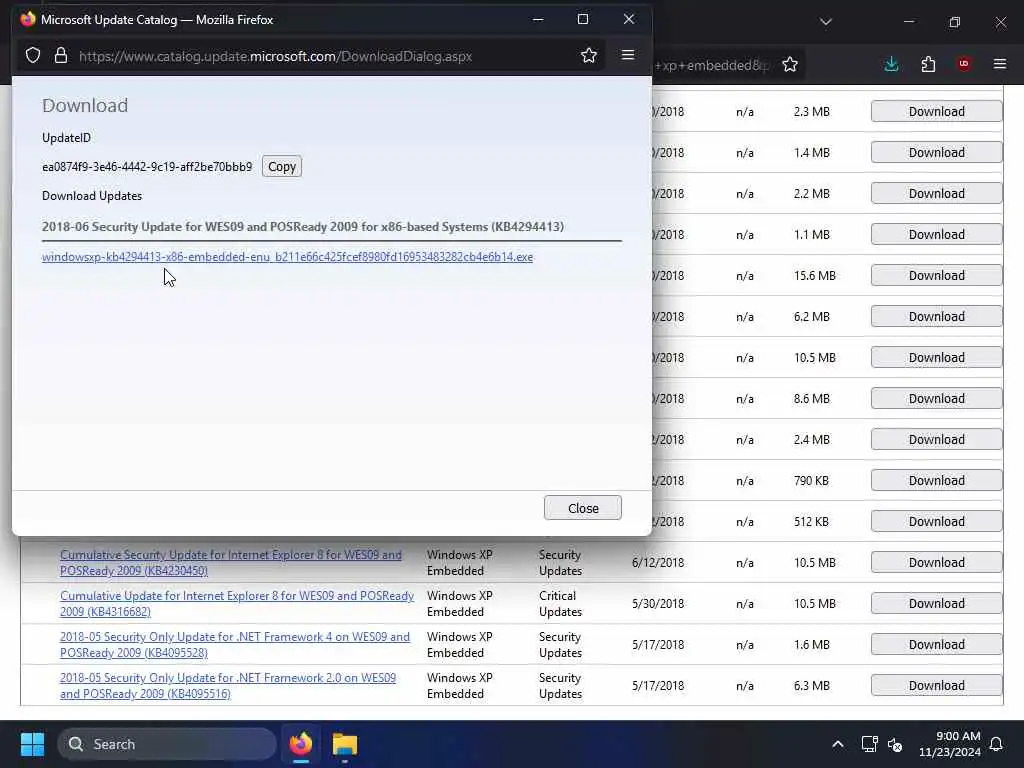Screen dimensions: 1024x768
Task: Click the 6/12/2018 date cell
Action: coord(658,562)
